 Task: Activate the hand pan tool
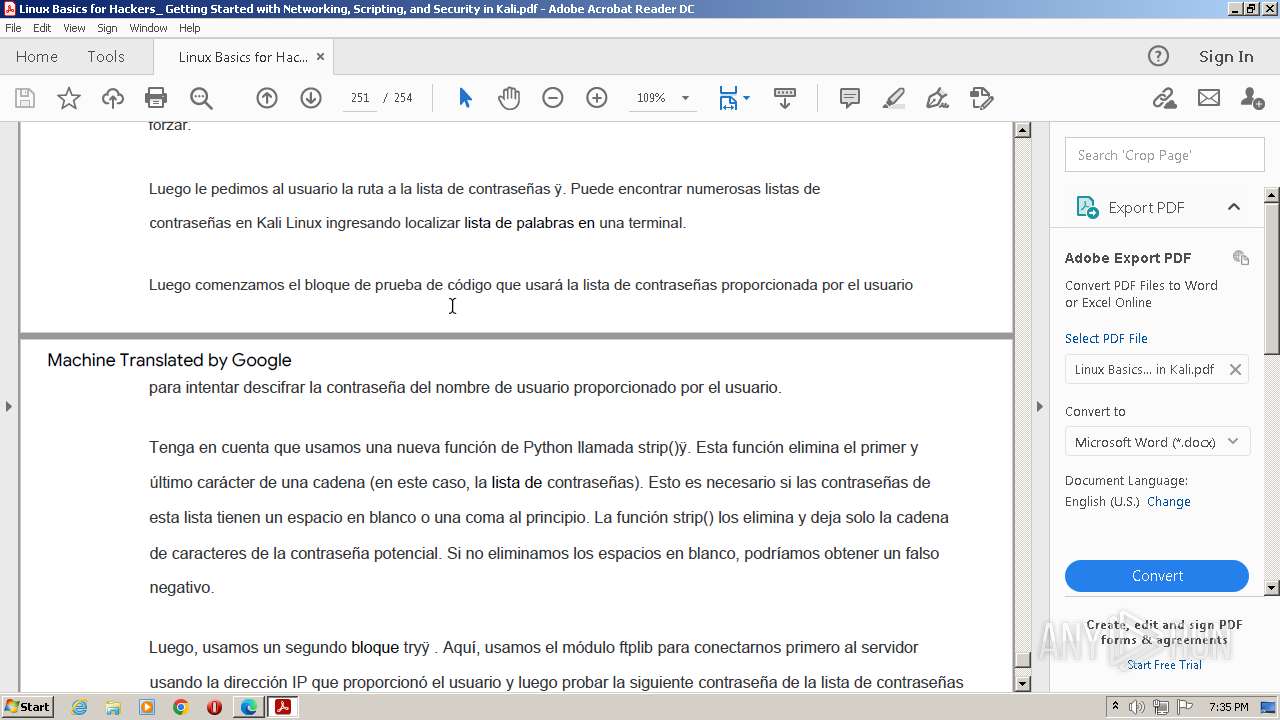click(509, 98)
